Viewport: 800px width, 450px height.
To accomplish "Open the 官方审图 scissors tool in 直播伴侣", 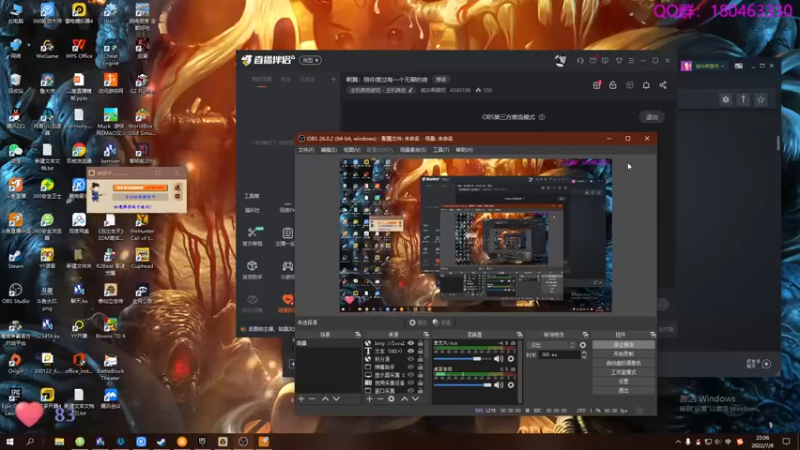I will (x=253, y=236).
